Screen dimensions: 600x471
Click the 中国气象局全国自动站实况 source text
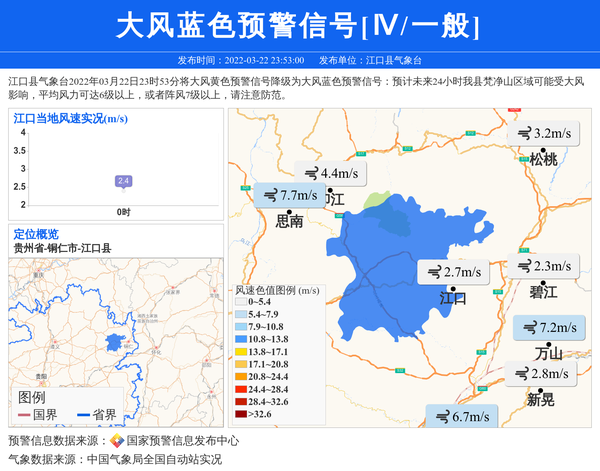154,459
